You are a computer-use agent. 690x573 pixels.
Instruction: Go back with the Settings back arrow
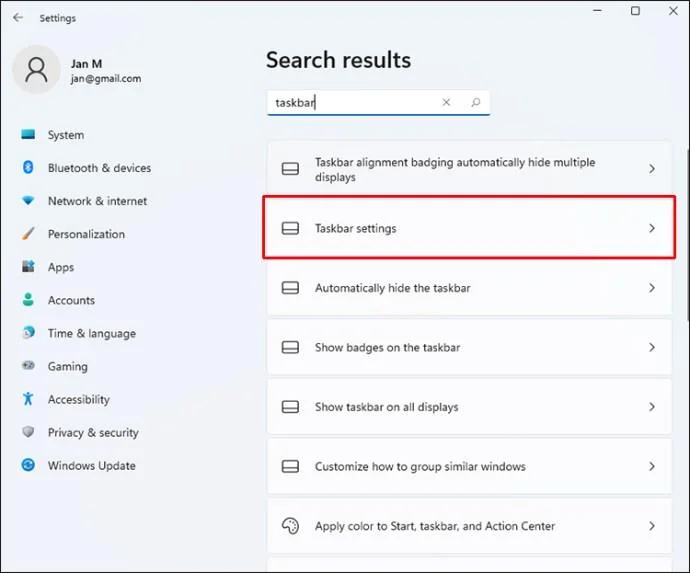pyautogui.click(x=18, y=18)
